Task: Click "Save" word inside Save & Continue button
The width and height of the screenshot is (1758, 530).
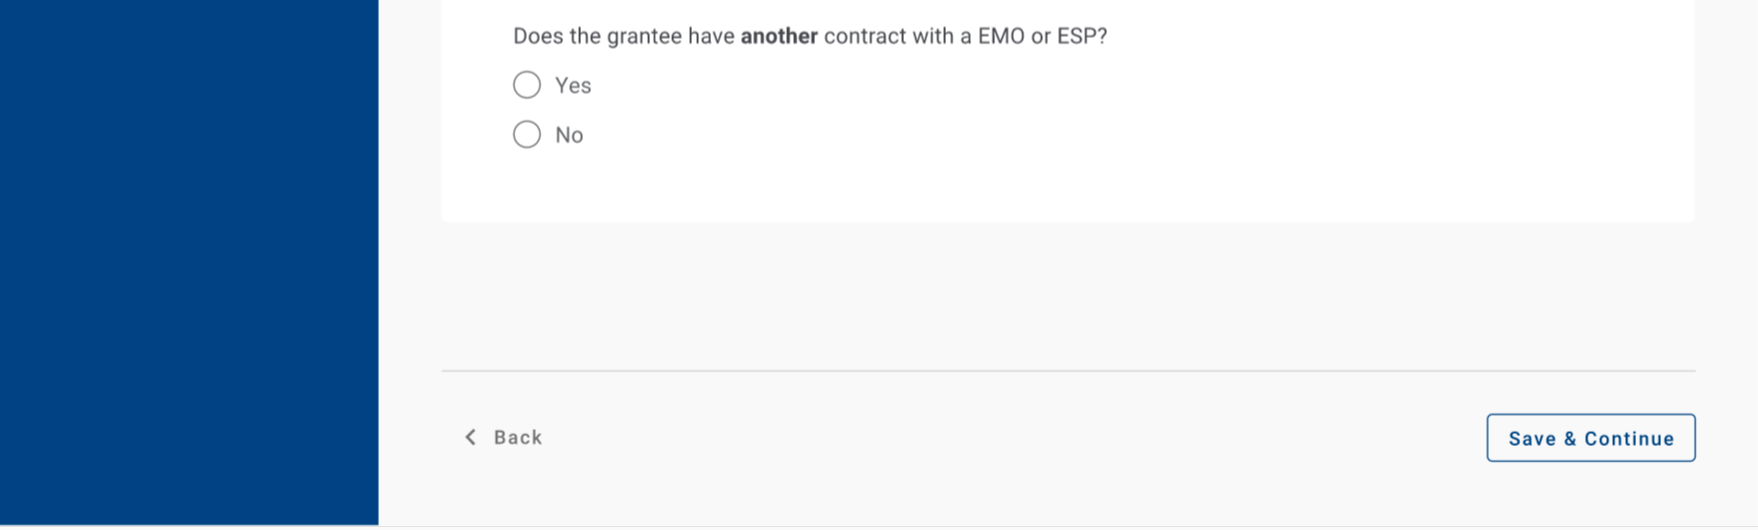Action: click(1532, 438)
